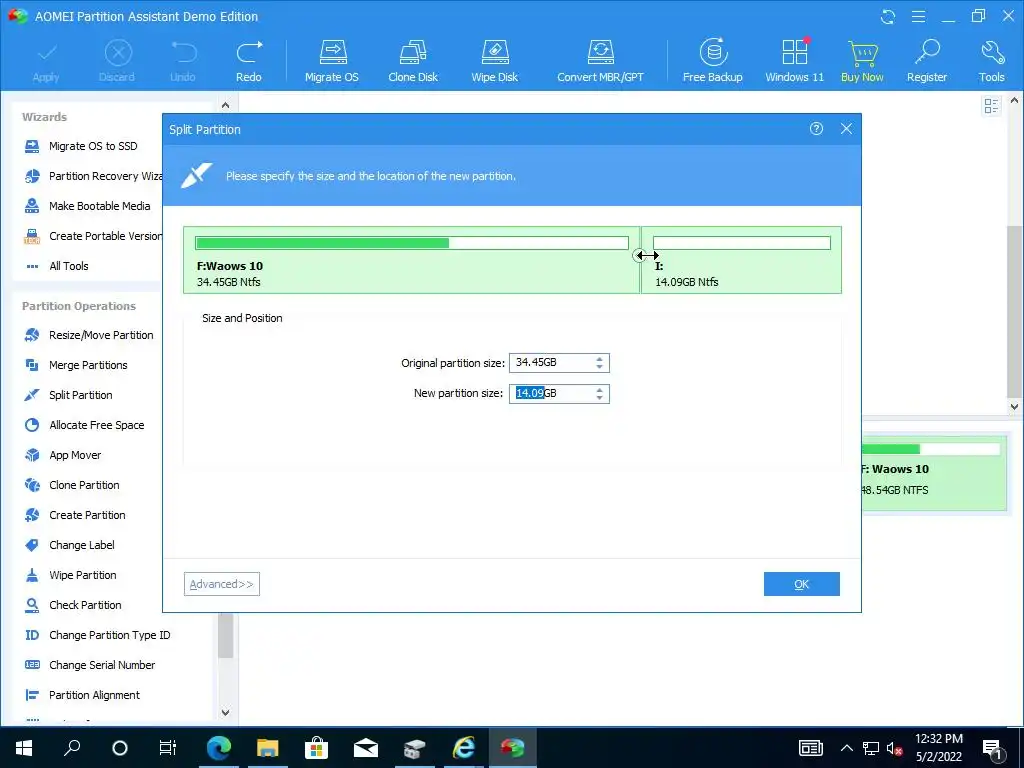Viewport: 1024px width, 768px height.
Task: Open All Tools in the sidebar
Action: 56,266
